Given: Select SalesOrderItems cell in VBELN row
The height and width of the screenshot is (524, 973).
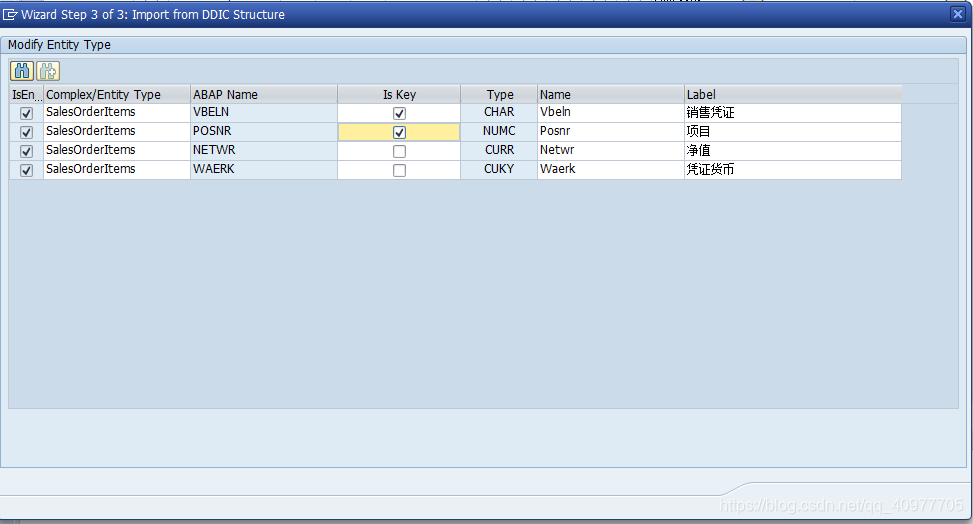Looking at the screenshot, I should [x=117, y=112].
